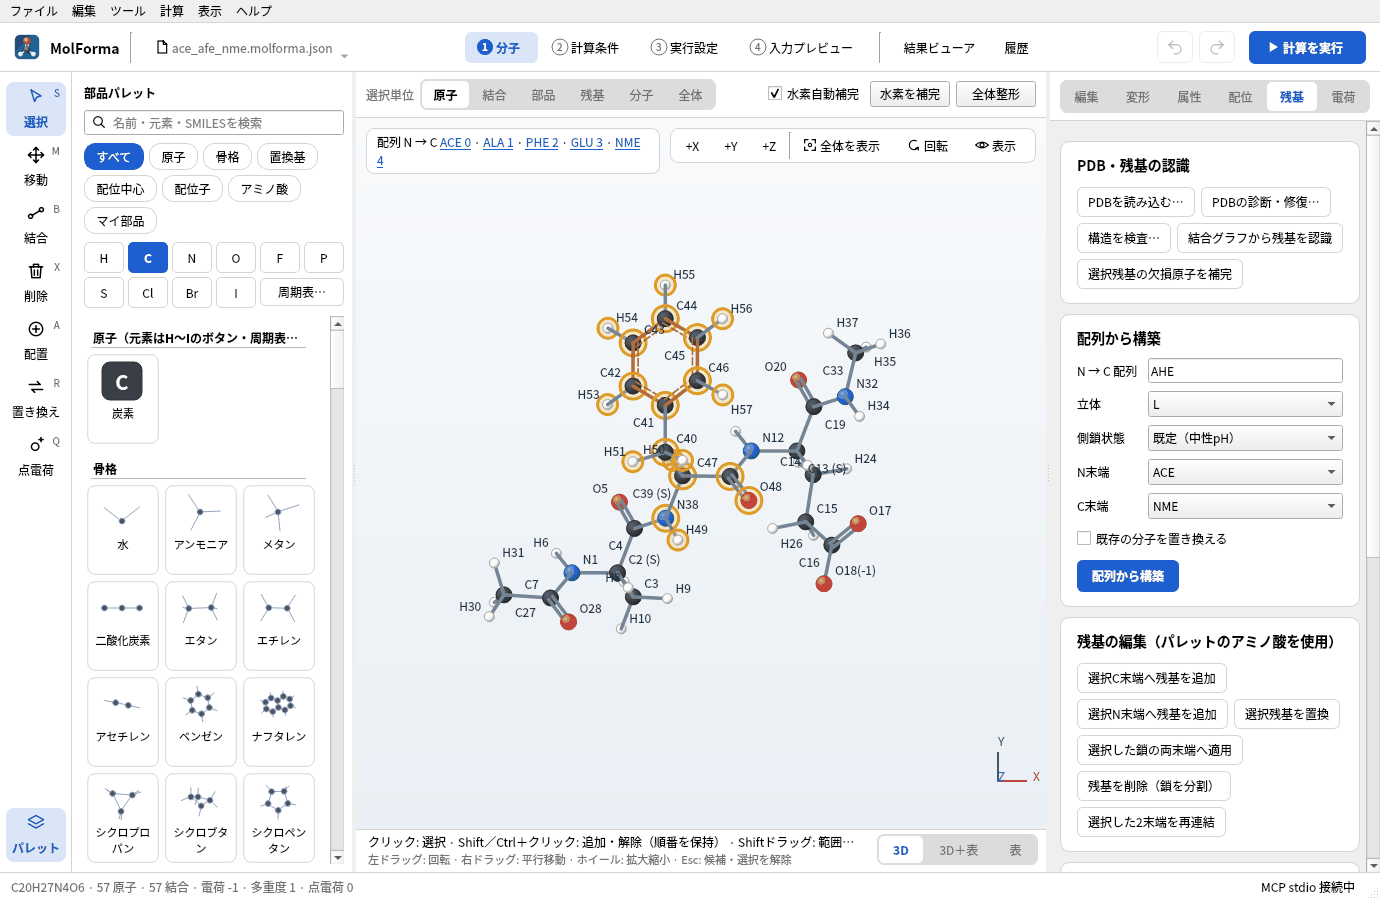Choose the メタン skeleton thumbnail
1380x900 pixels.
point(279,528)
